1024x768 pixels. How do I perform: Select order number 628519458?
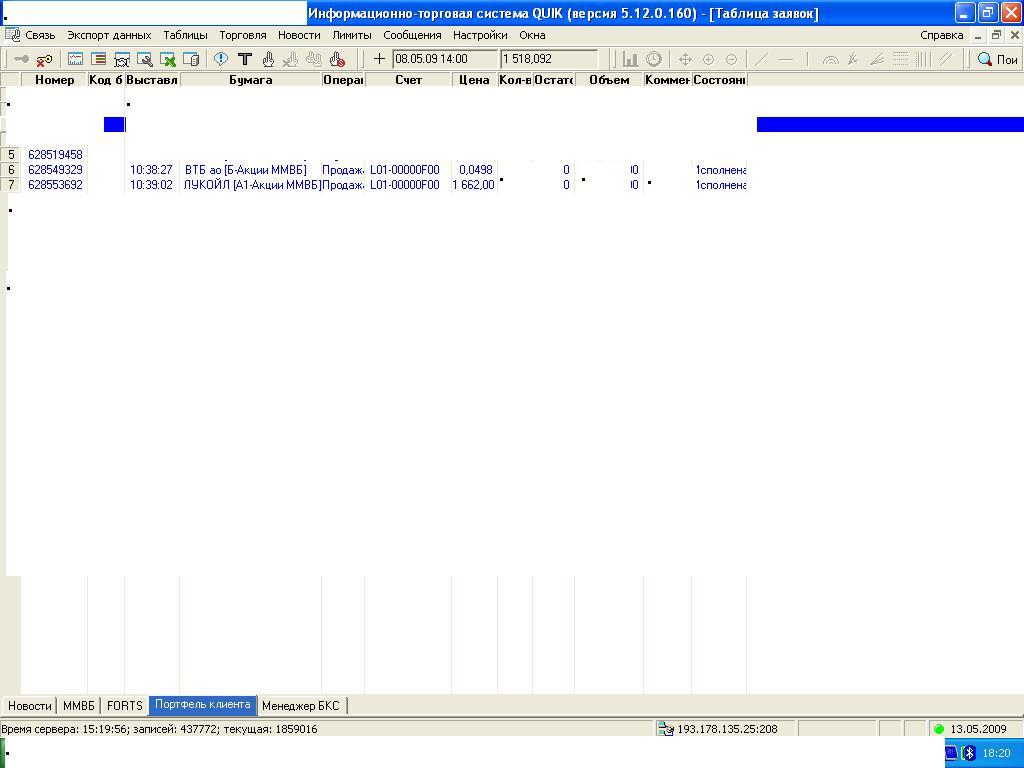click(55, 155)
